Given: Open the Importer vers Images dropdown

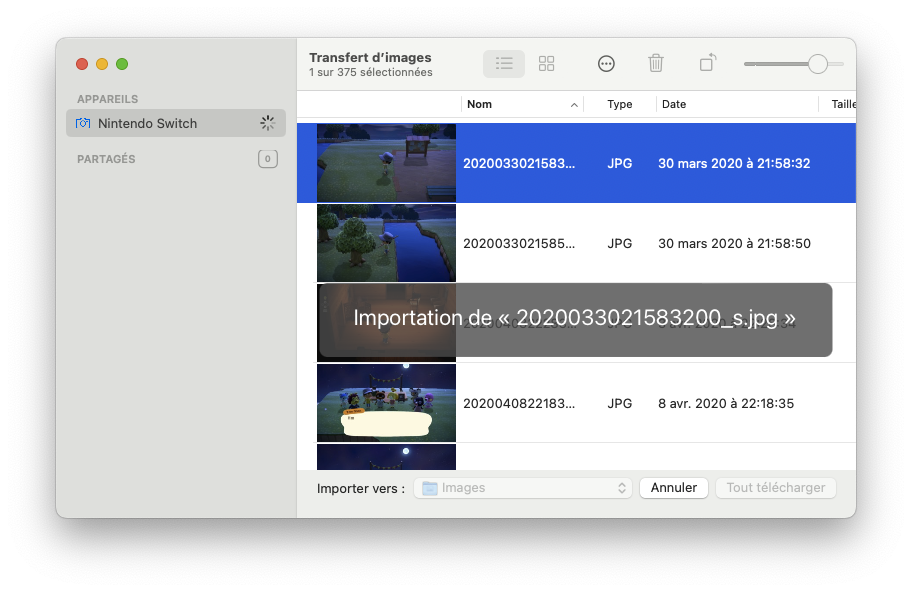Looking at the screenshot, I should pyautogui.click(x=523, y=488).
